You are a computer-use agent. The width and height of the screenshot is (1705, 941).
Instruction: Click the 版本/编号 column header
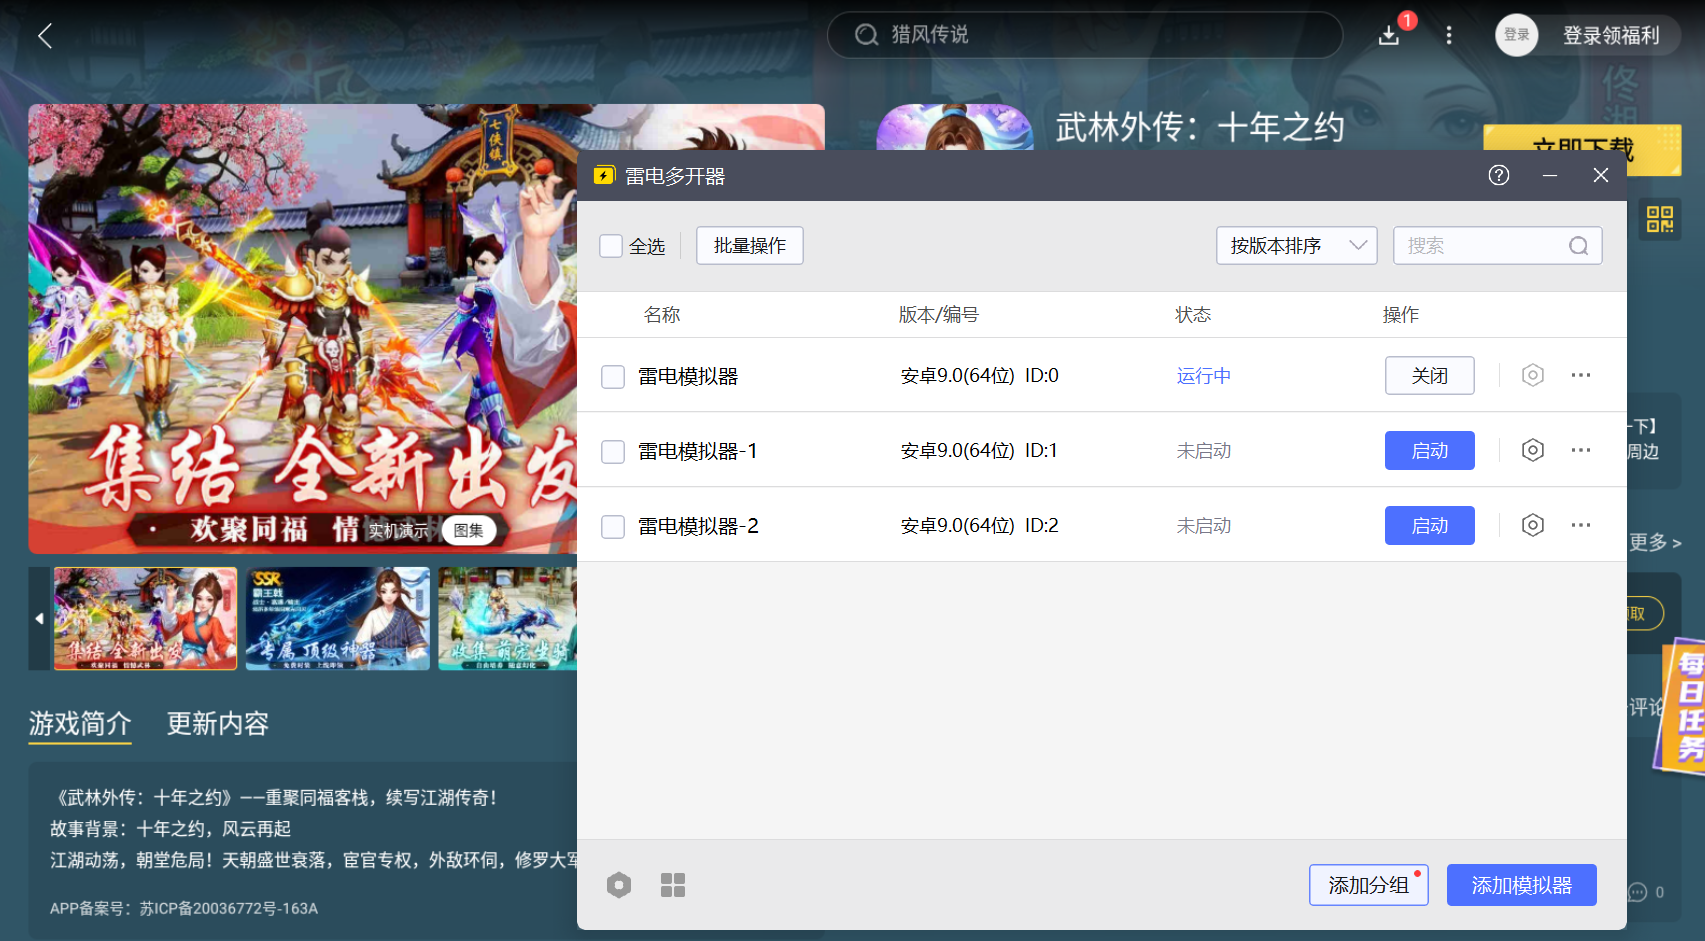938,315
